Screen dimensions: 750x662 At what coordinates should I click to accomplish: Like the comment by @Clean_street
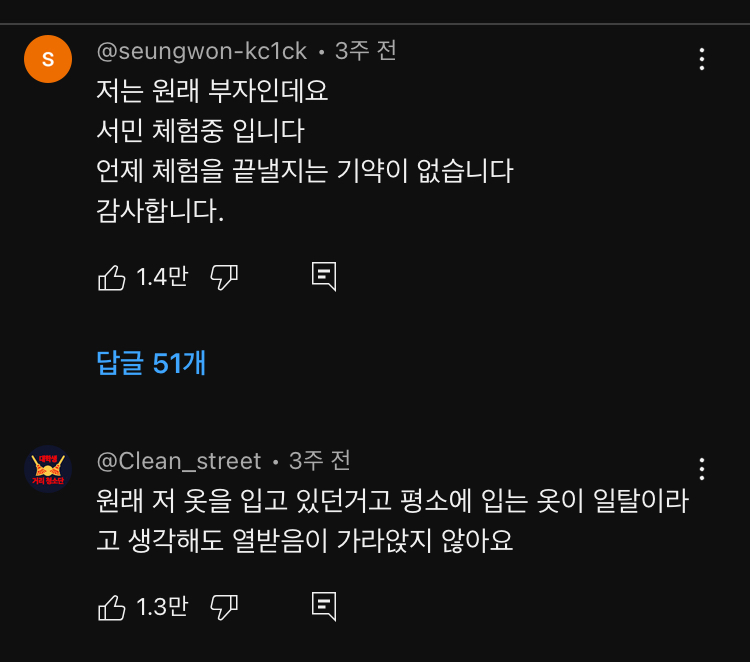pos(112,606)
